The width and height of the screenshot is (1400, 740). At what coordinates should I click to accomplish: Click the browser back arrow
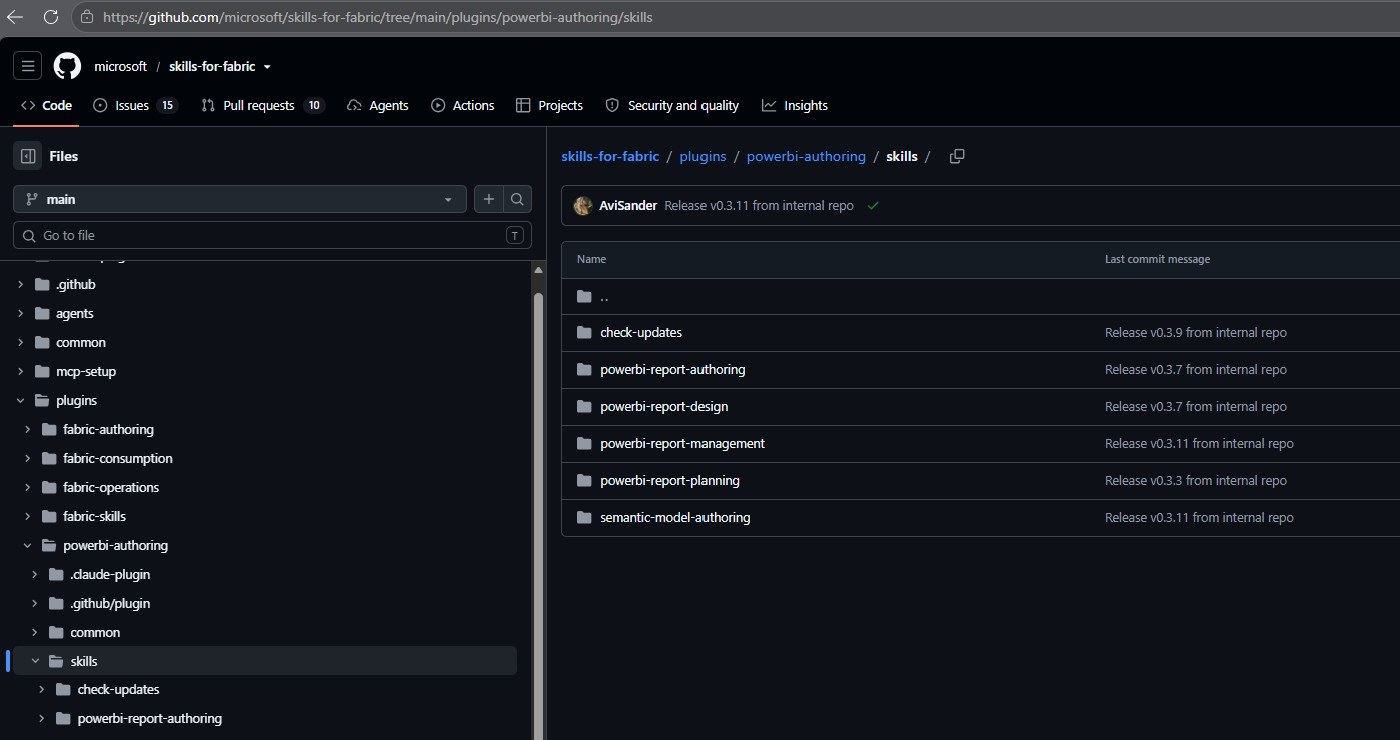point(15,17)
